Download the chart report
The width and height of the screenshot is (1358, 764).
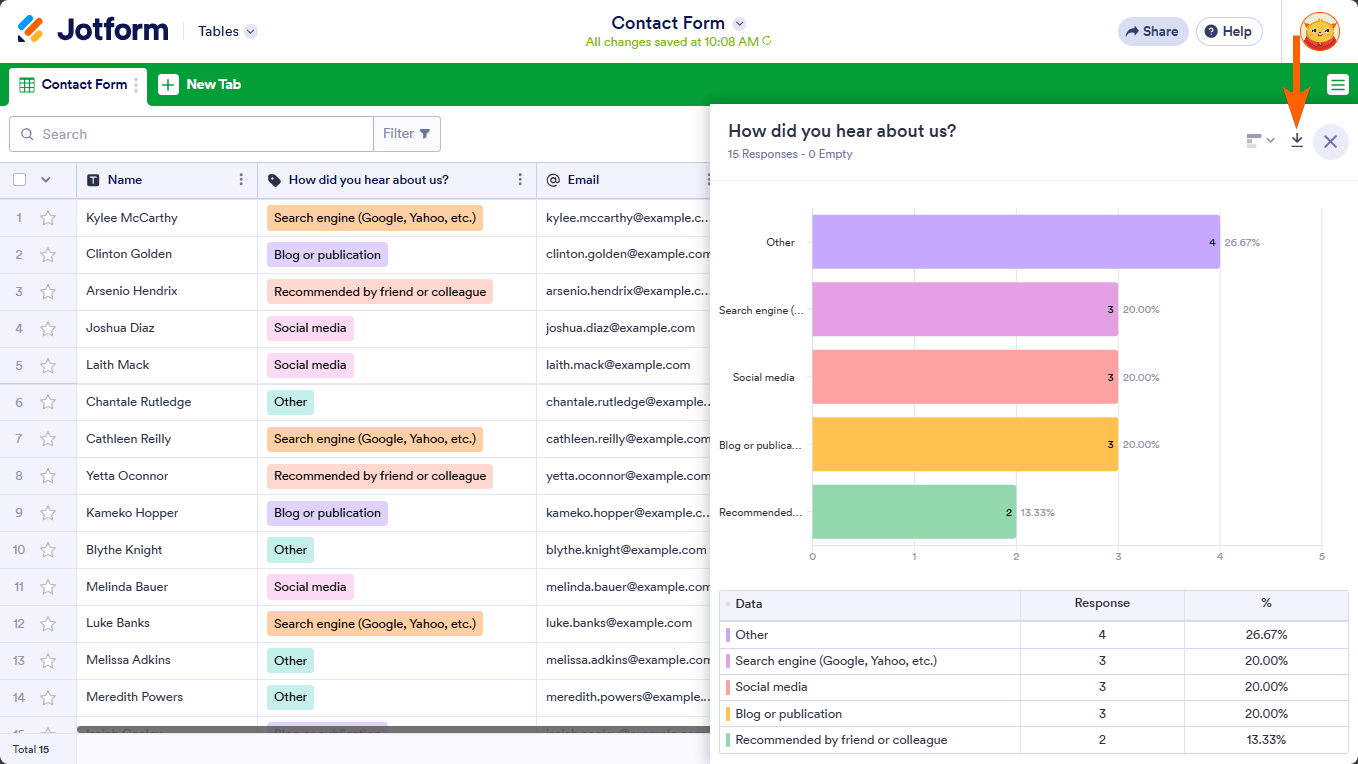[1297, 141]
